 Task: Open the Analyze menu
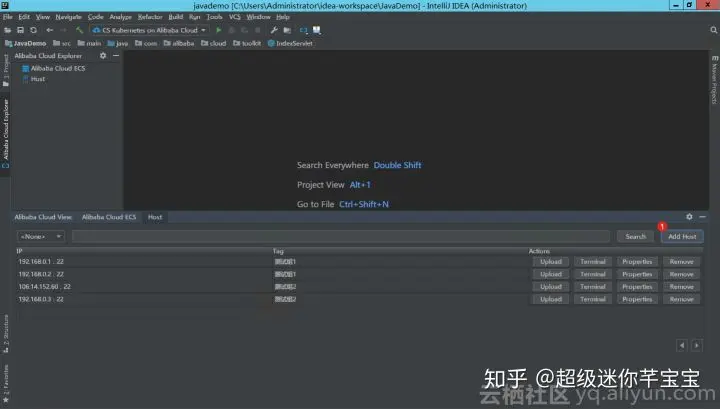pos(120,17)
